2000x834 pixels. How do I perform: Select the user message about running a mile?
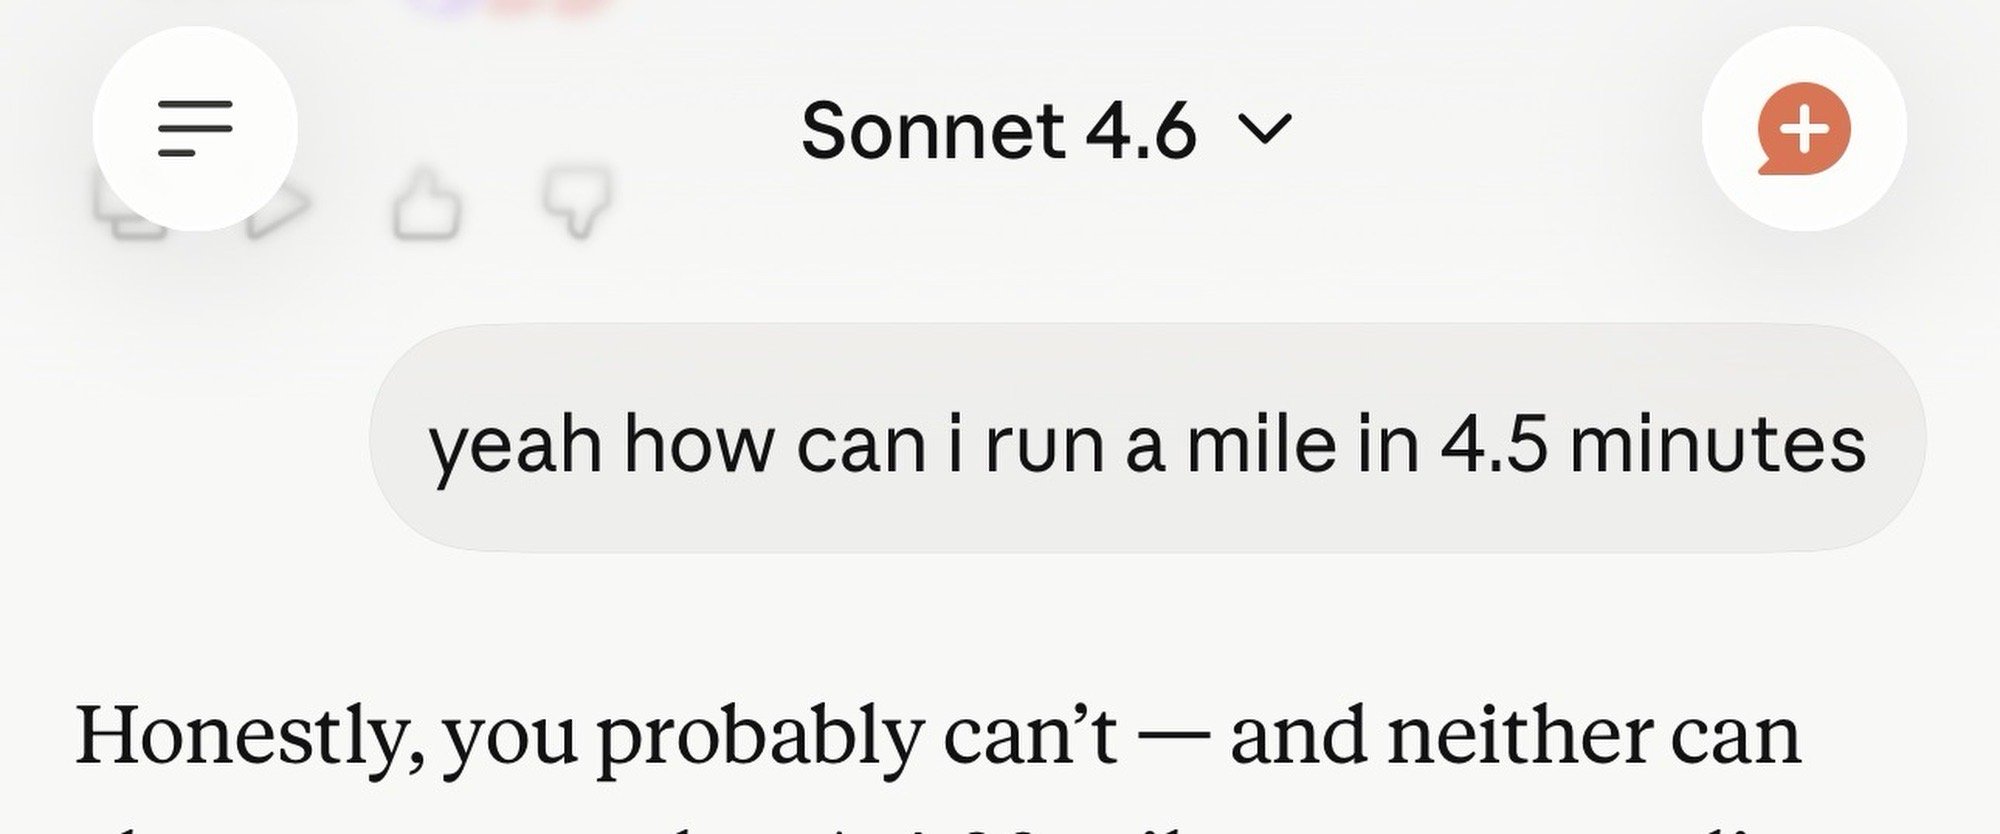(x=1146, y=440)
